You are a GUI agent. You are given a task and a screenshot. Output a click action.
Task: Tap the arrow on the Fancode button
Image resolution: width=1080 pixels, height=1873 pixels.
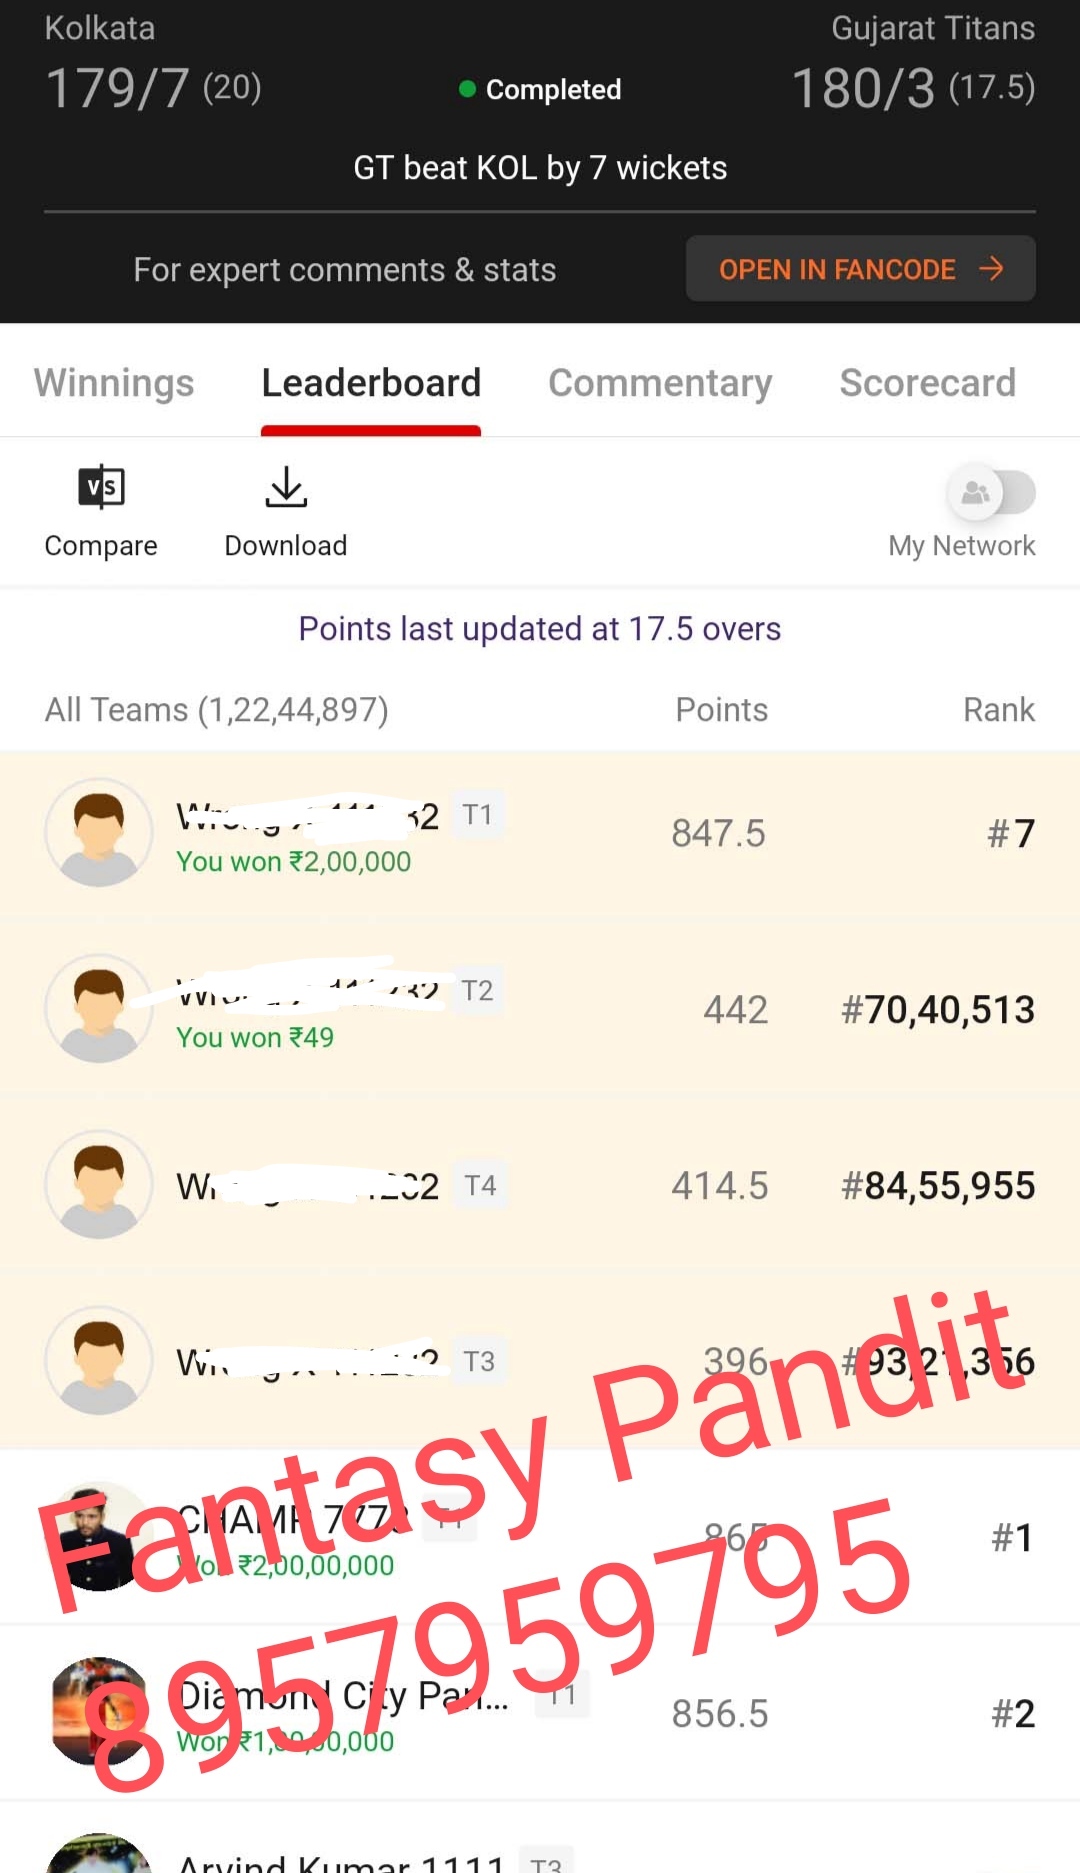click(991, 269)
